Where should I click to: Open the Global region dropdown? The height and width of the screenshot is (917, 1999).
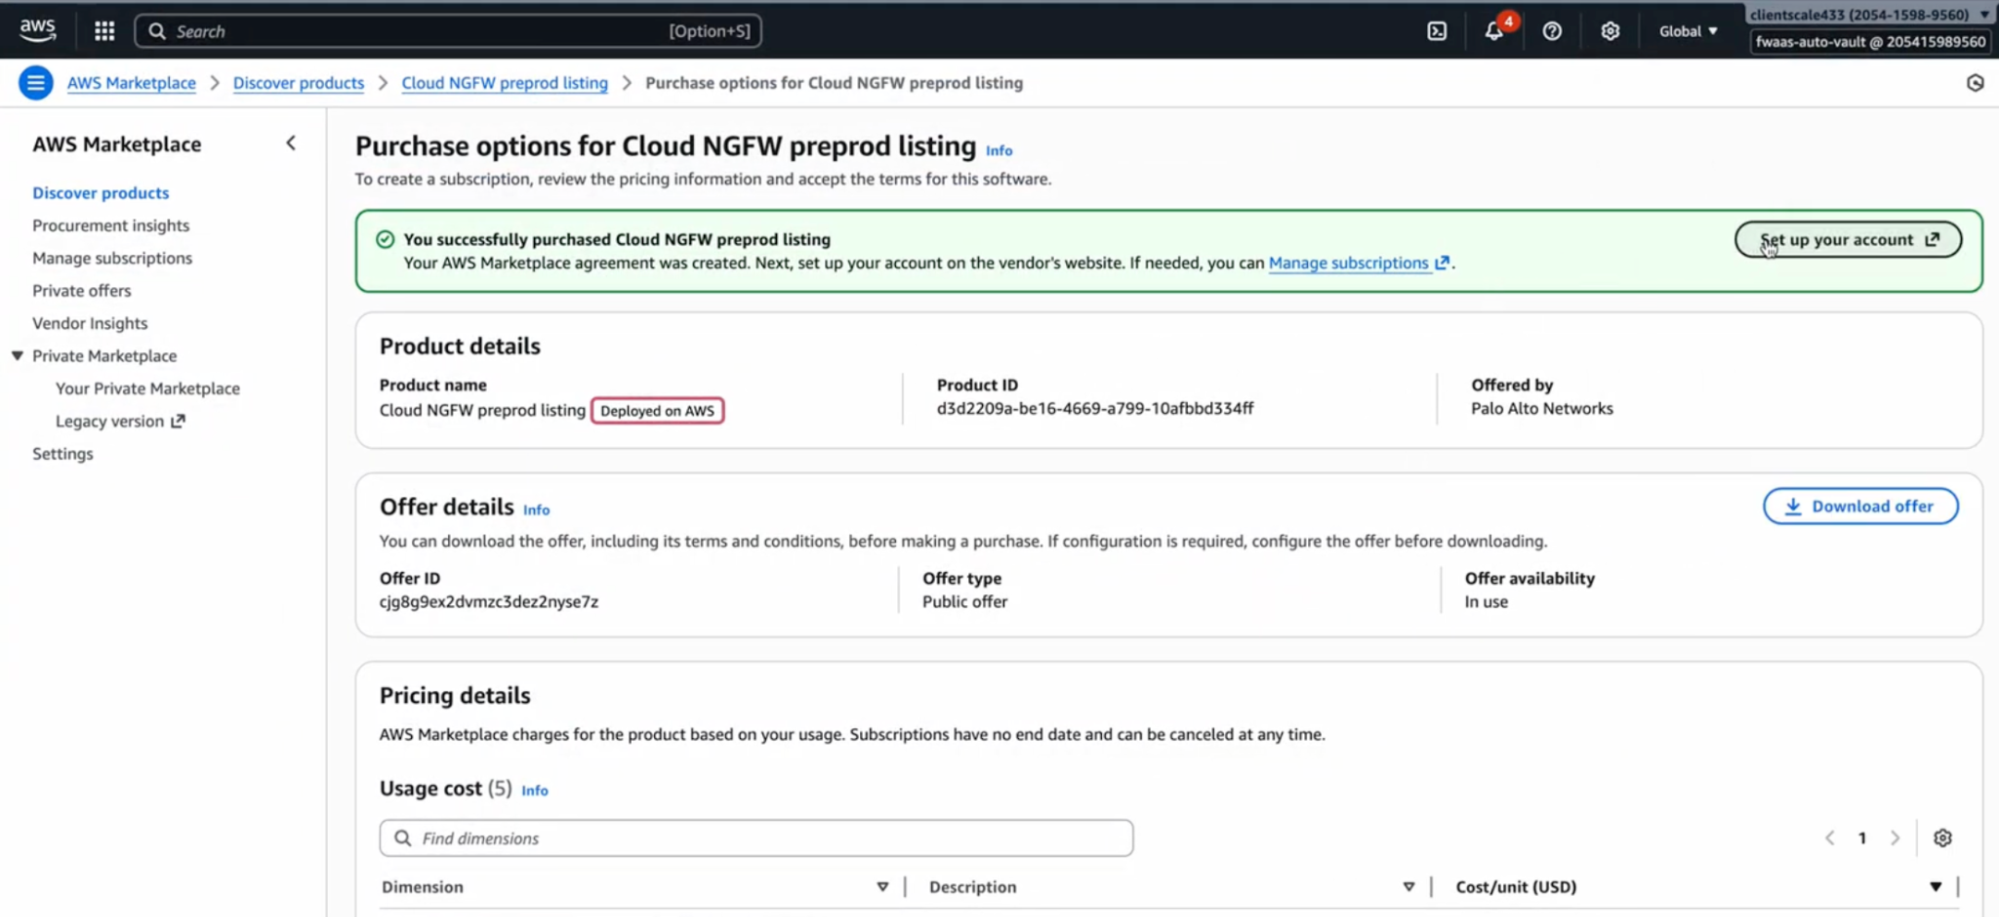click(1688, 31)
